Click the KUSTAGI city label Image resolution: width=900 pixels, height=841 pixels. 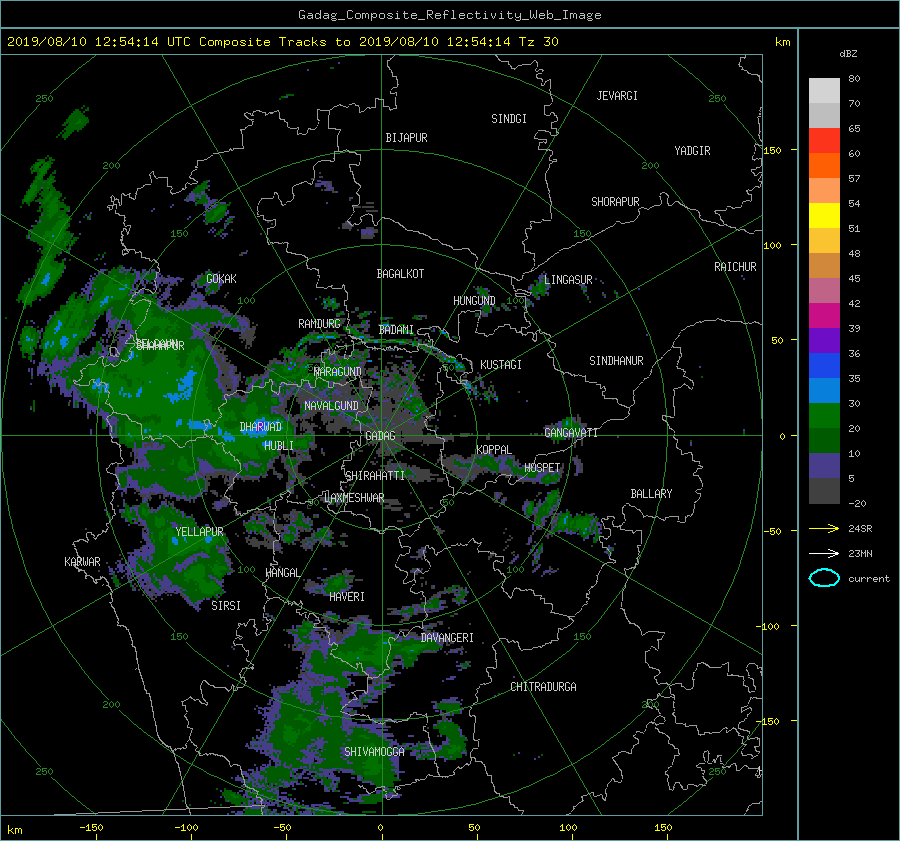[501, 365]
